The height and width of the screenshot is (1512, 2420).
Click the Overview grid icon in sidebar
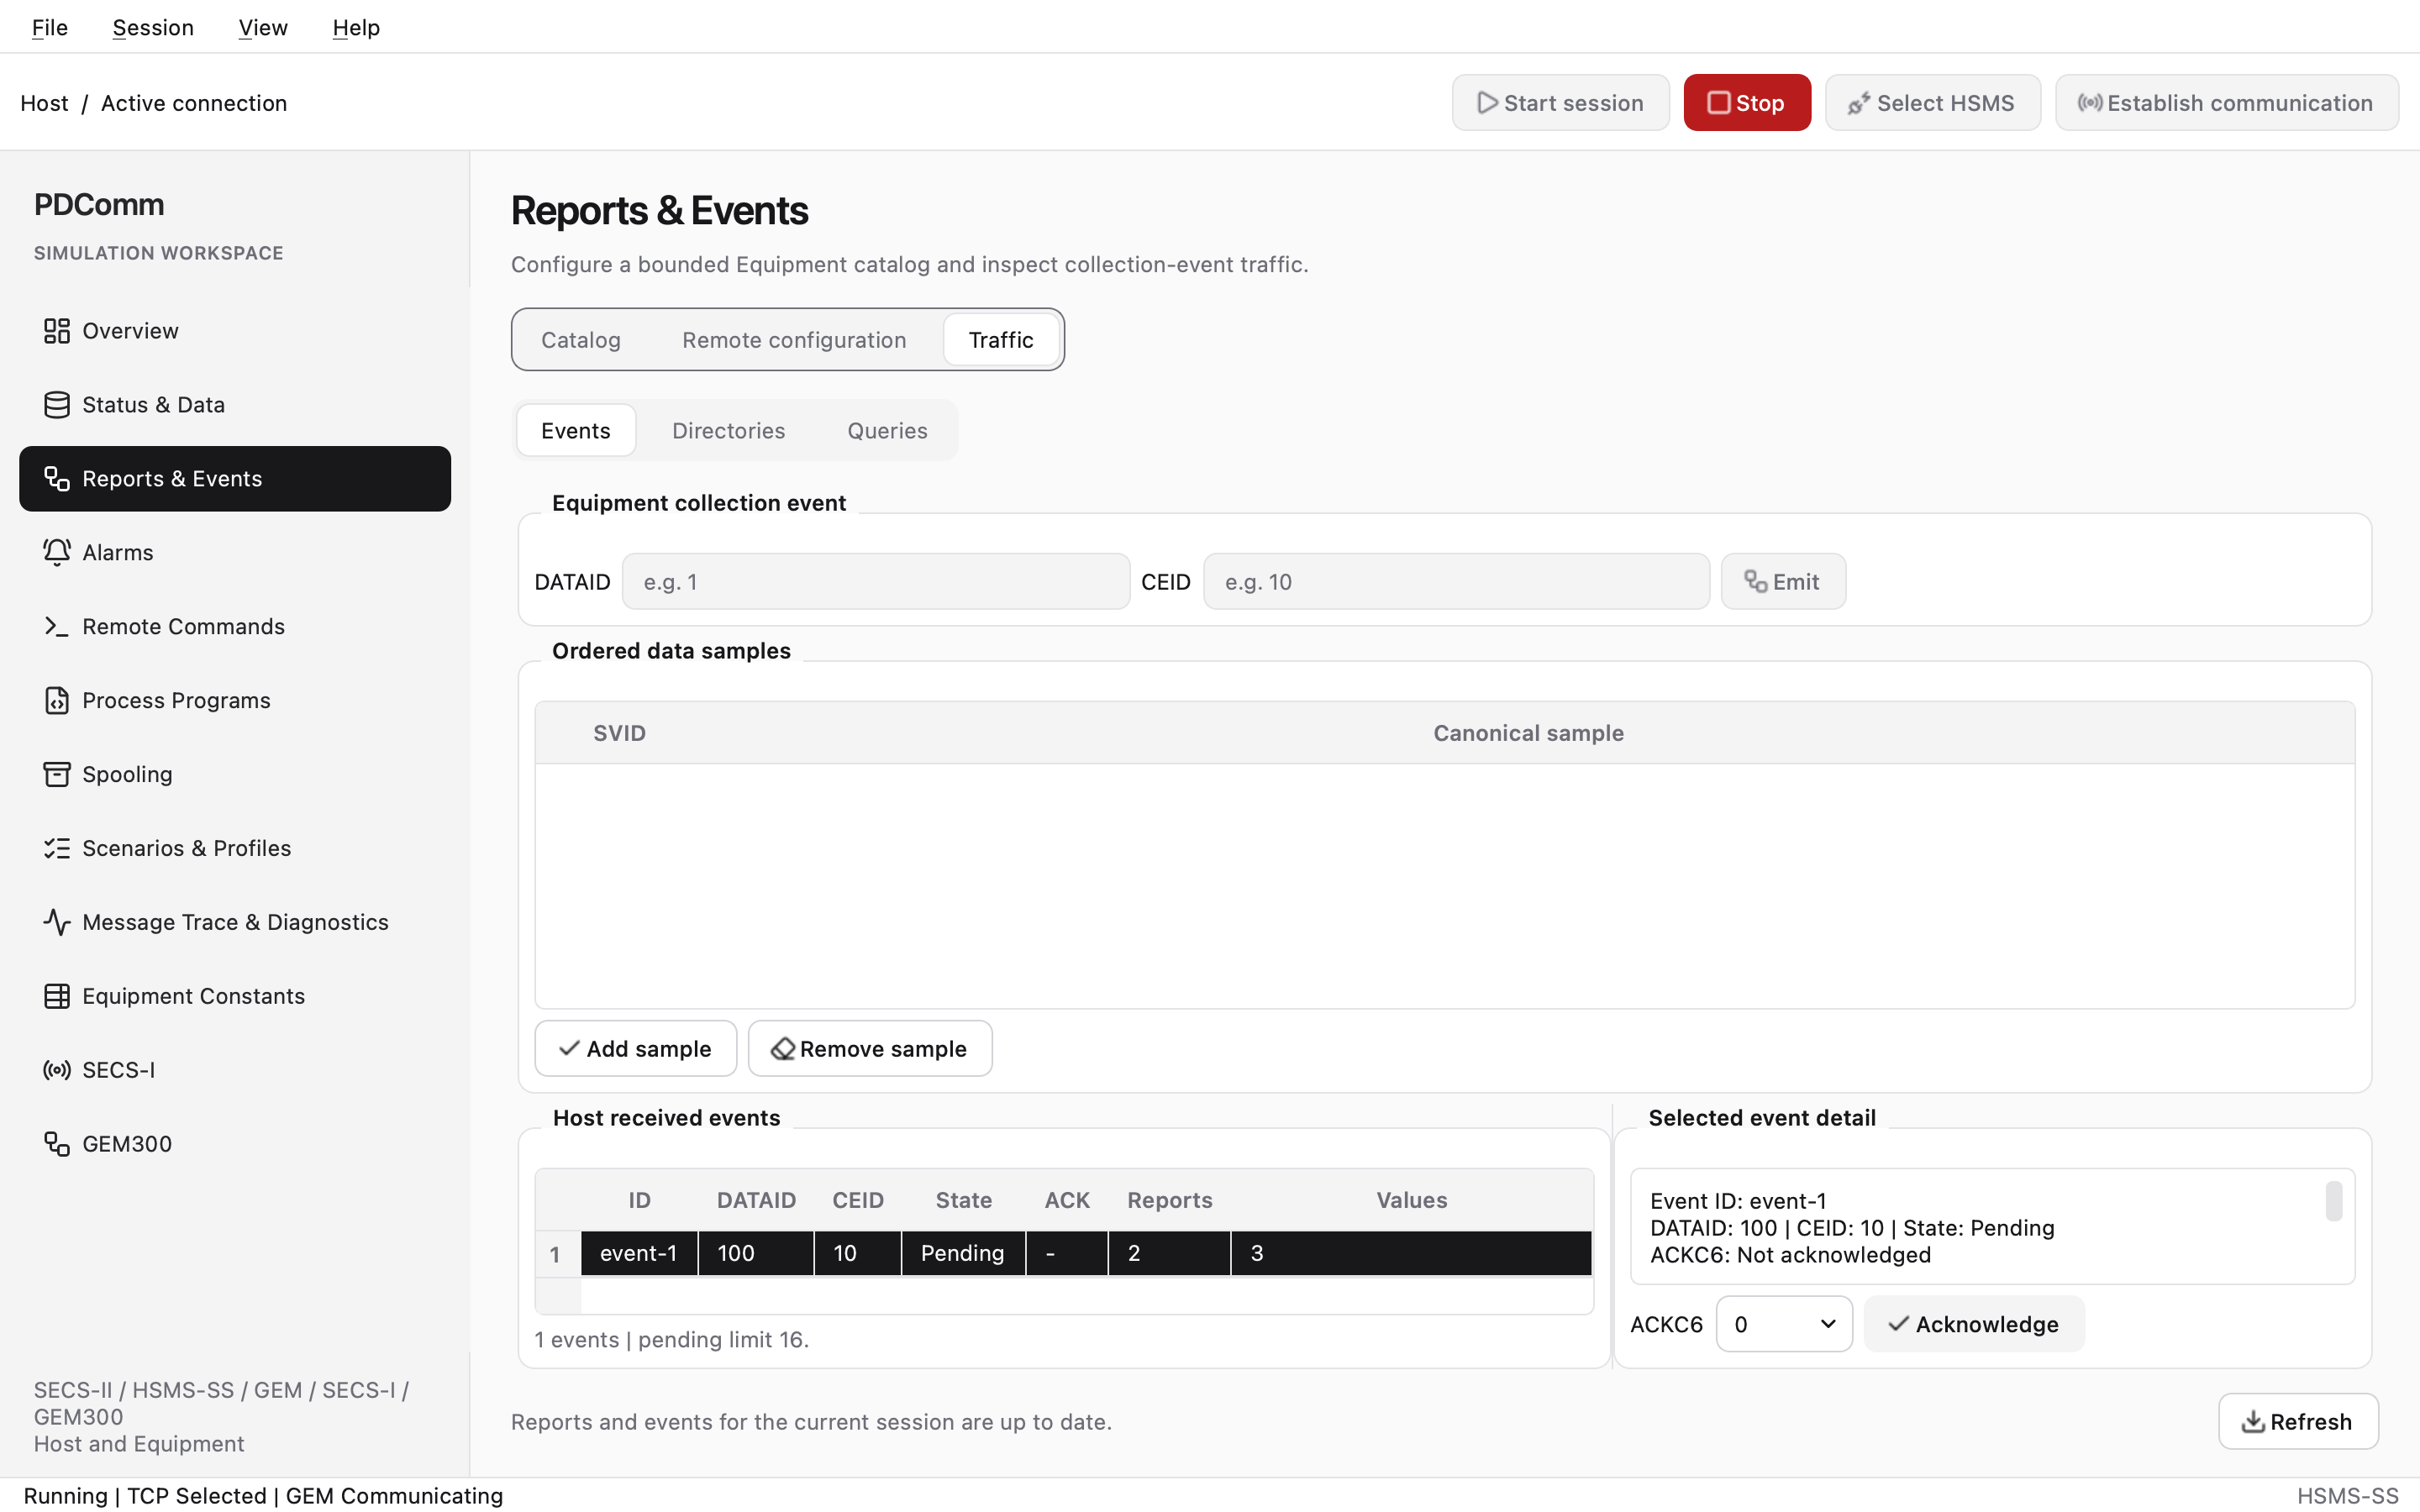(x=57, y=331)
